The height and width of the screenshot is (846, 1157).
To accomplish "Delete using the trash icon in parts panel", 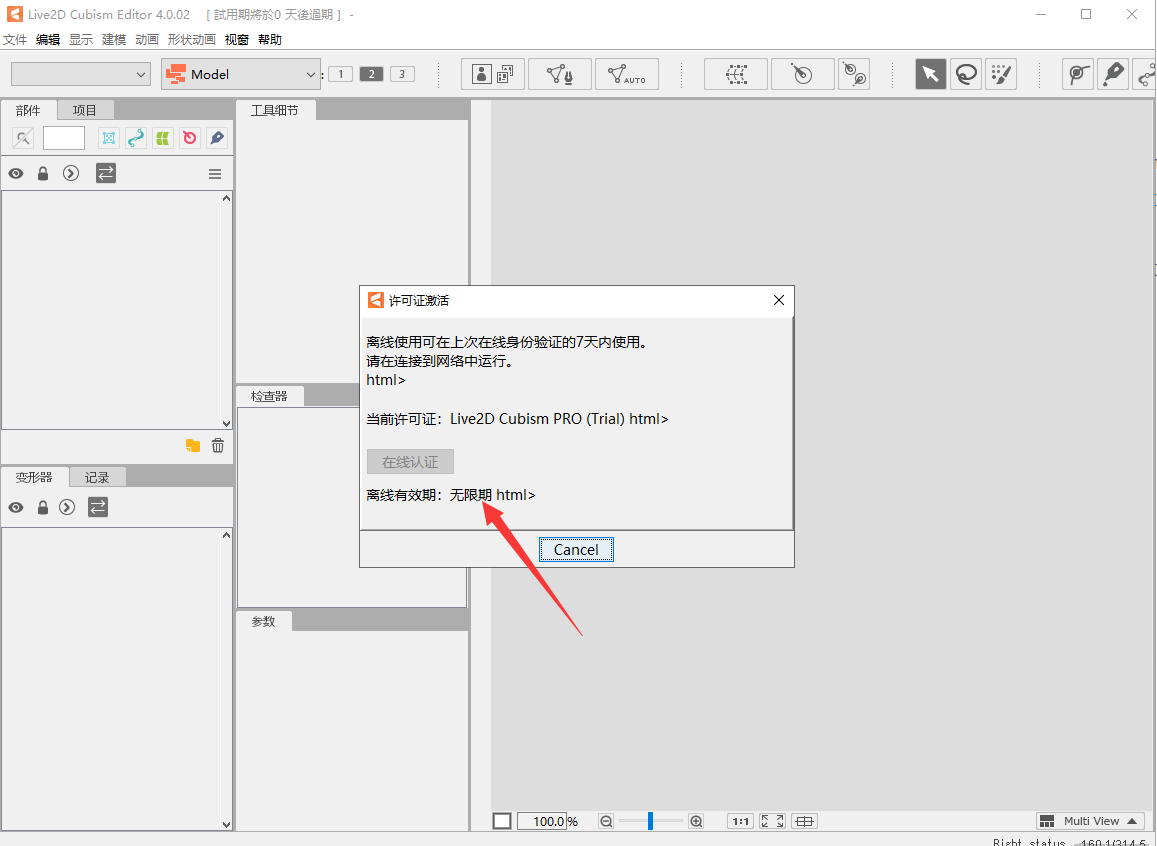I will tap(218, 446).
